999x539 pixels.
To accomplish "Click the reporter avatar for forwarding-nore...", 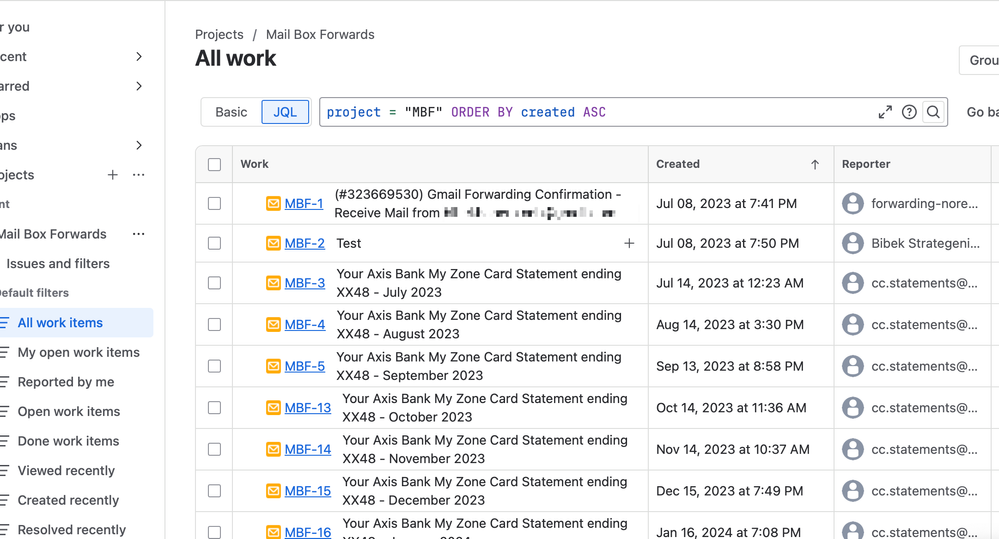I will click(852, 203).
